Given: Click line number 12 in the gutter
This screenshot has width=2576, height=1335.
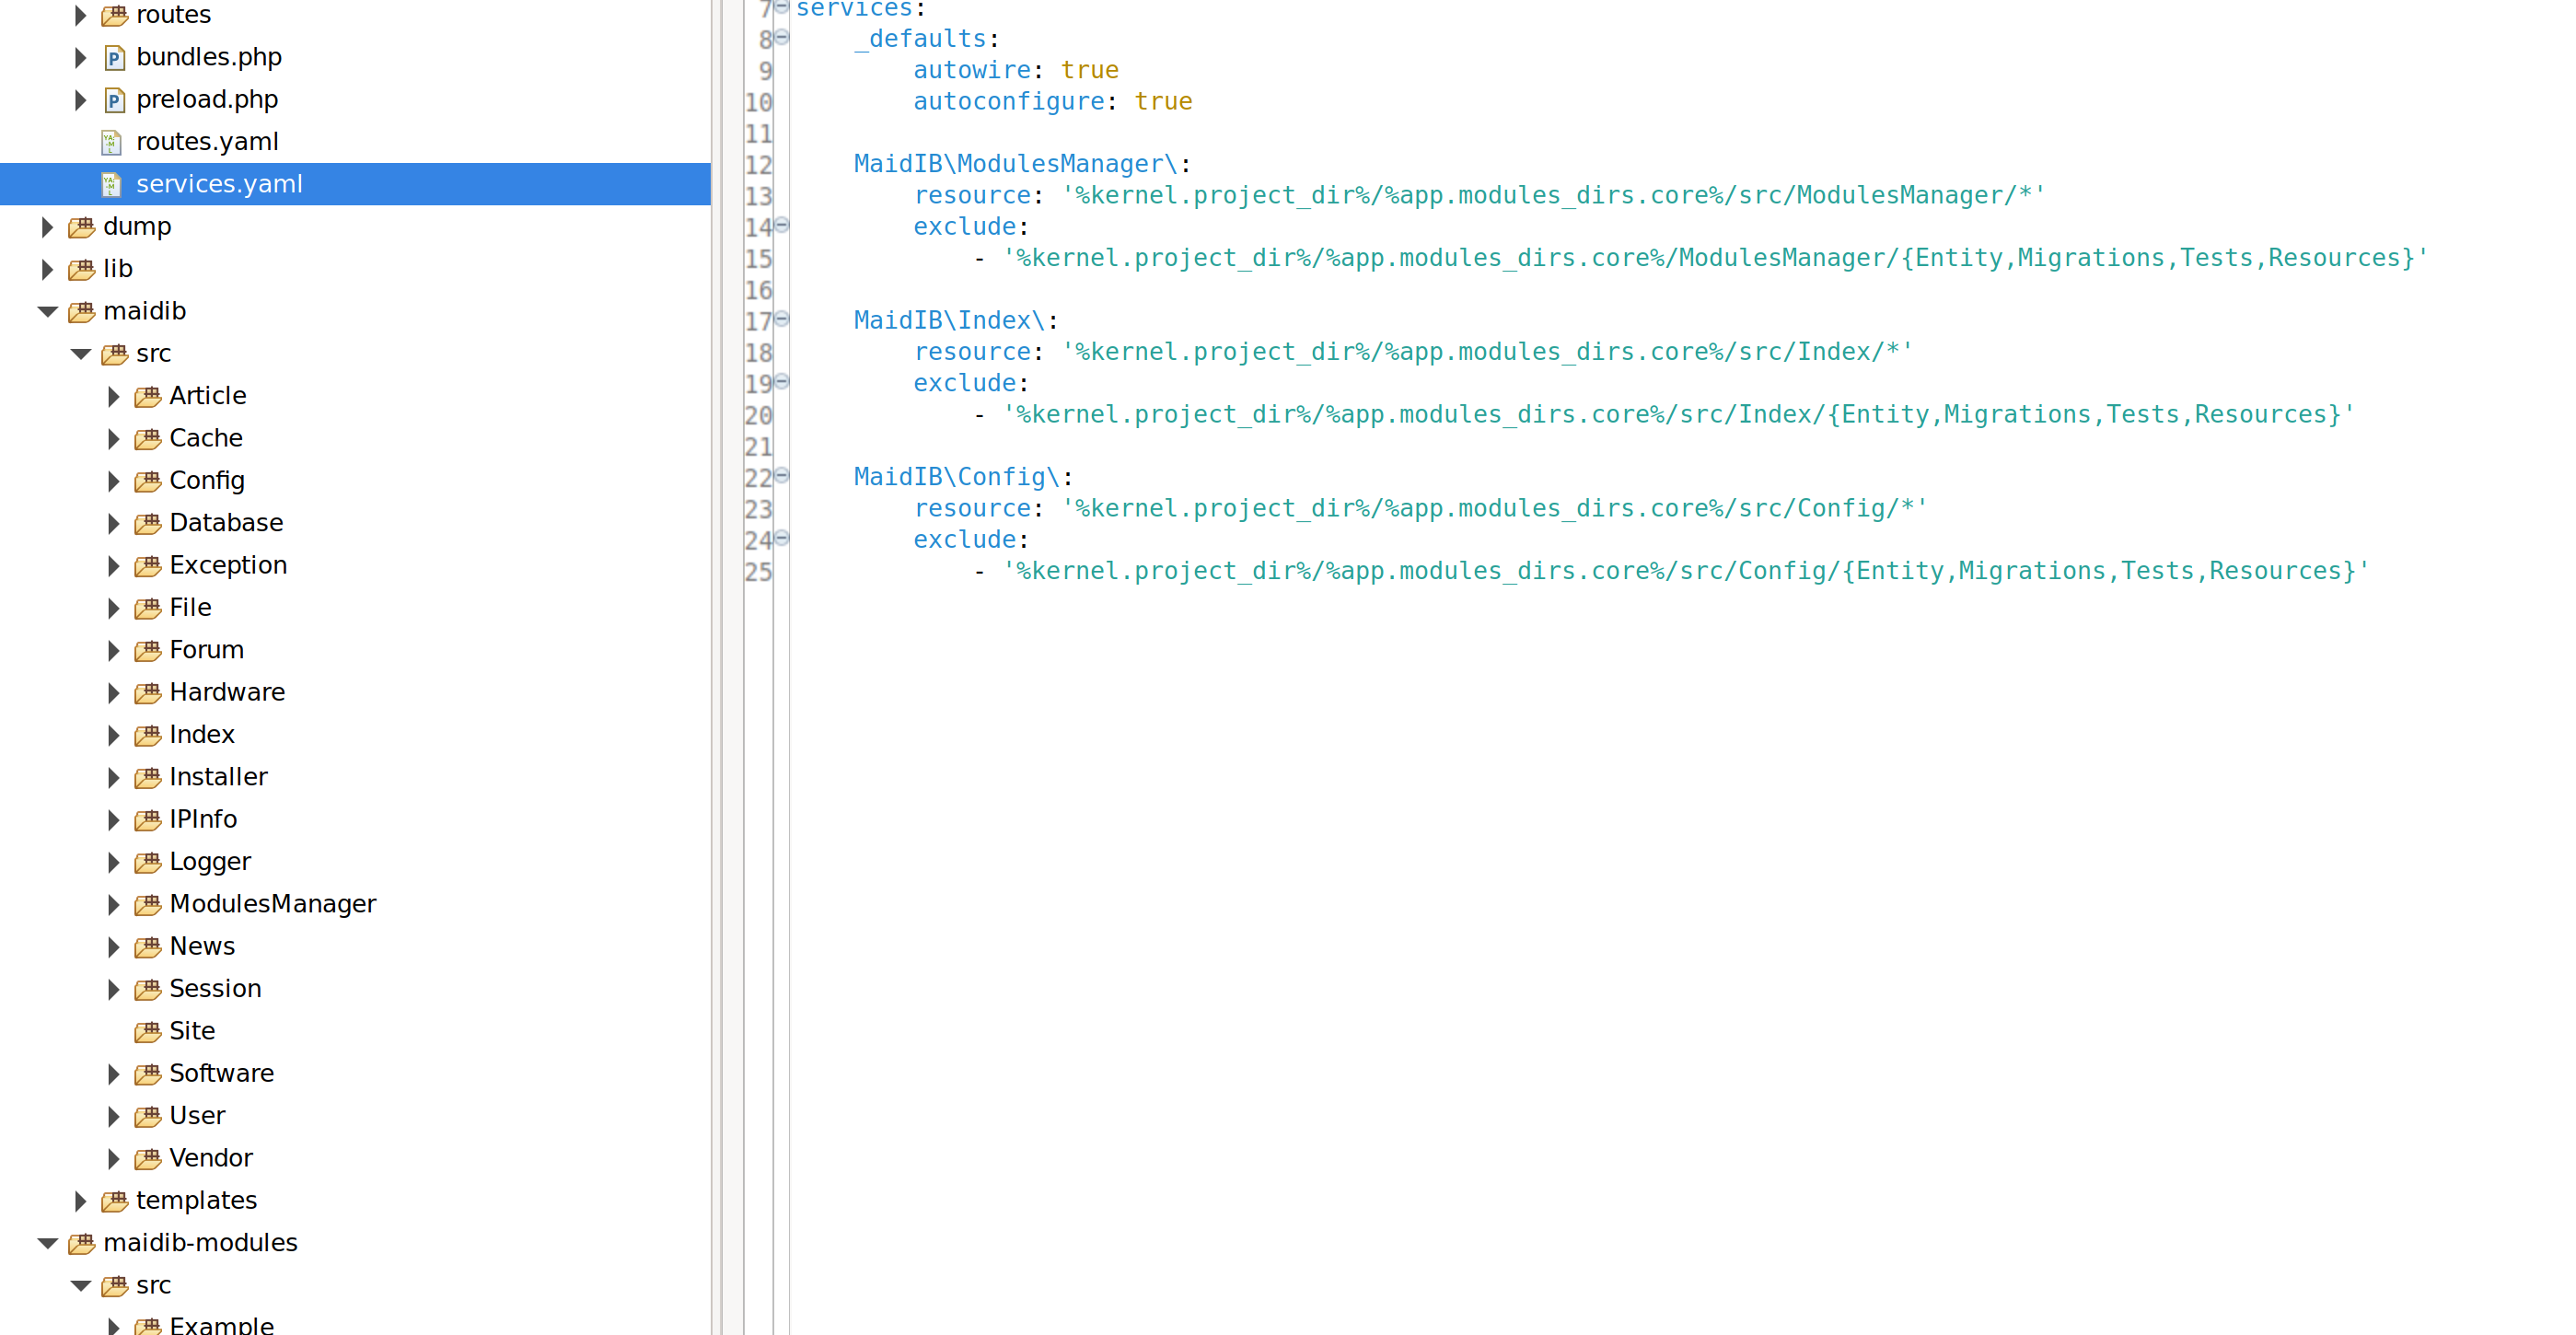Looking at the screenshot, I should [758, 165].
